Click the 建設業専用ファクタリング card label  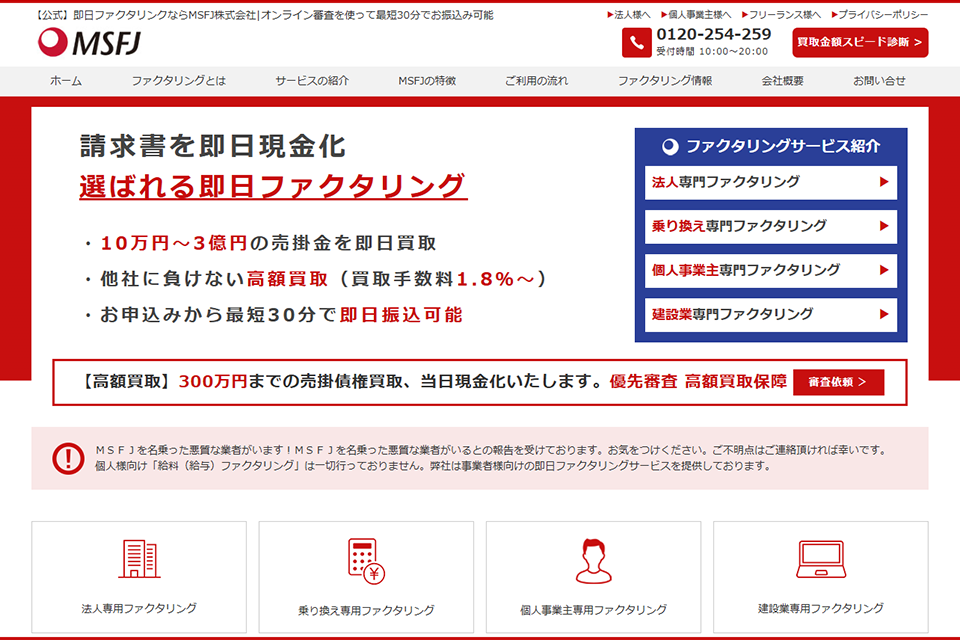[x=821, y=608]
